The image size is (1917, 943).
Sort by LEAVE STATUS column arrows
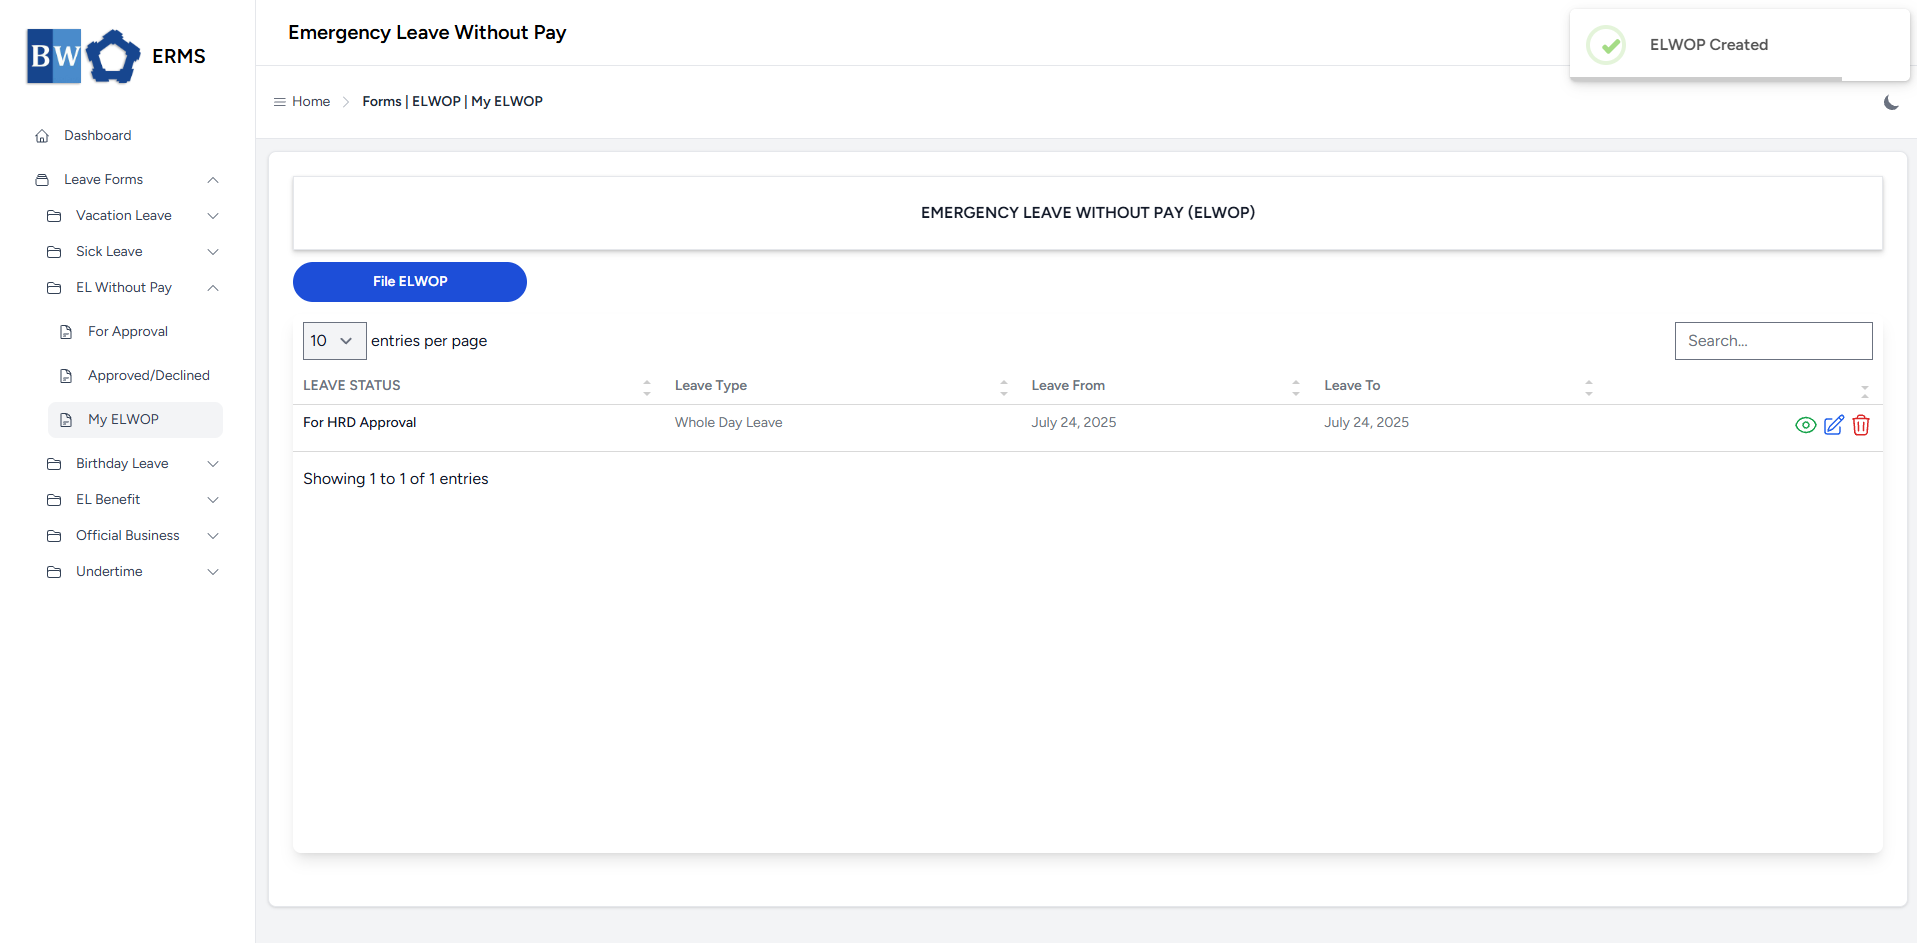647,387
